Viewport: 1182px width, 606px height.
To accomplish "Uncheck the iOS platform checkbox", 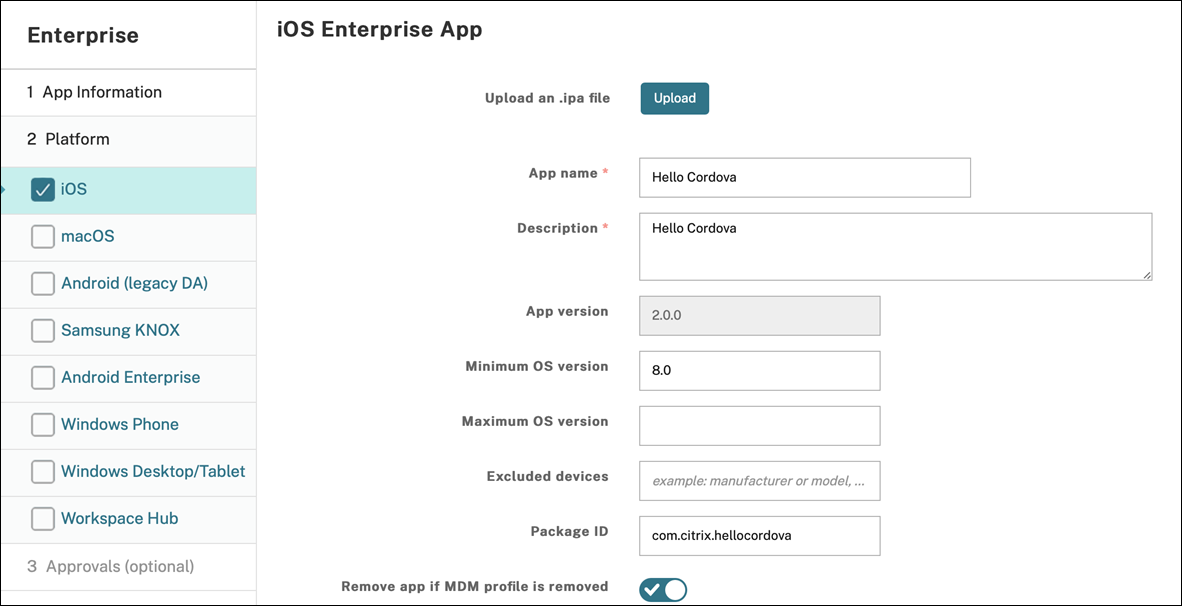I will pos(43,189).
